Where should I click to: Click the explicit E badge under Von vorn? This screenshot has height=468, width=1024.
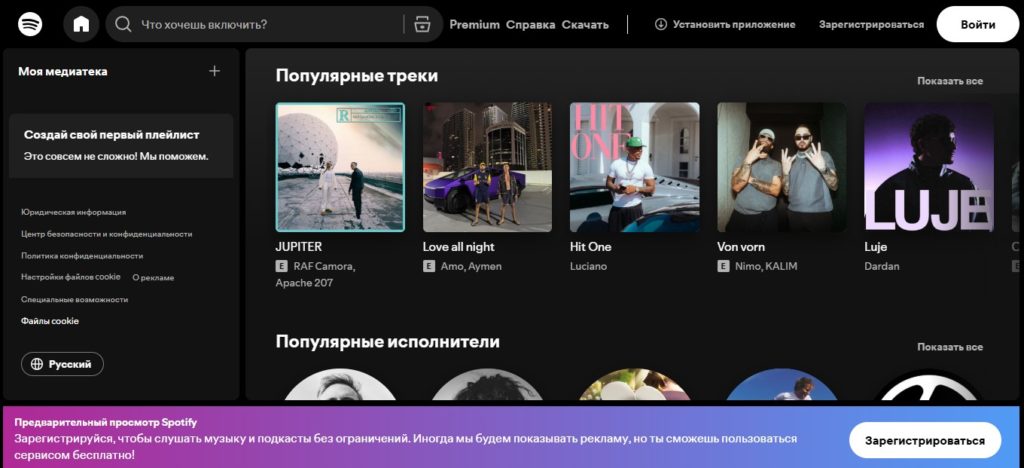pos(723,266)
